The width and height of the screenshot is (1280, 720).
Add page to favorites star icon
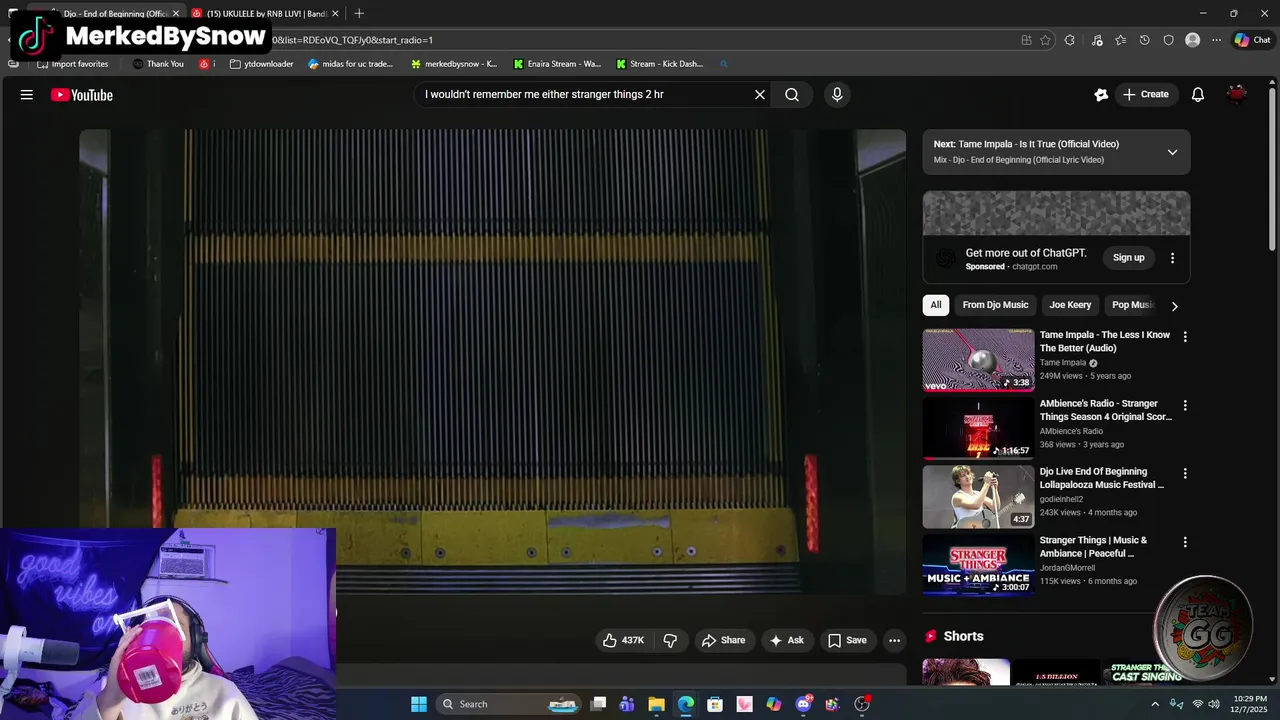pyautogui.click(x=1045, y=40)
